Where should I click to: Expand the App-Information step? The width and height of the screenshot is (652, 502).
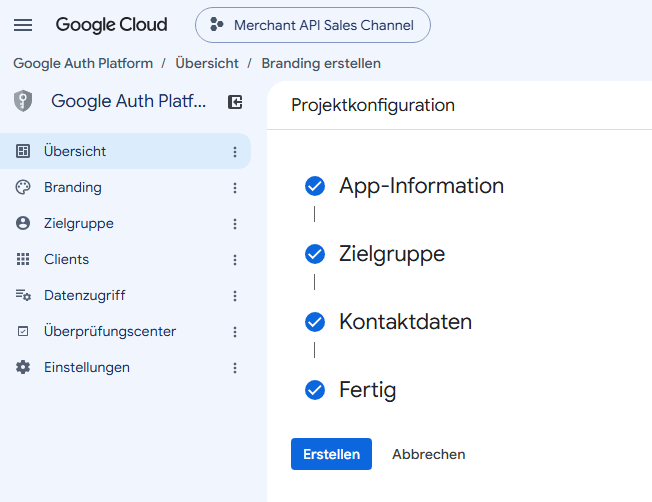tap(421, 185)
